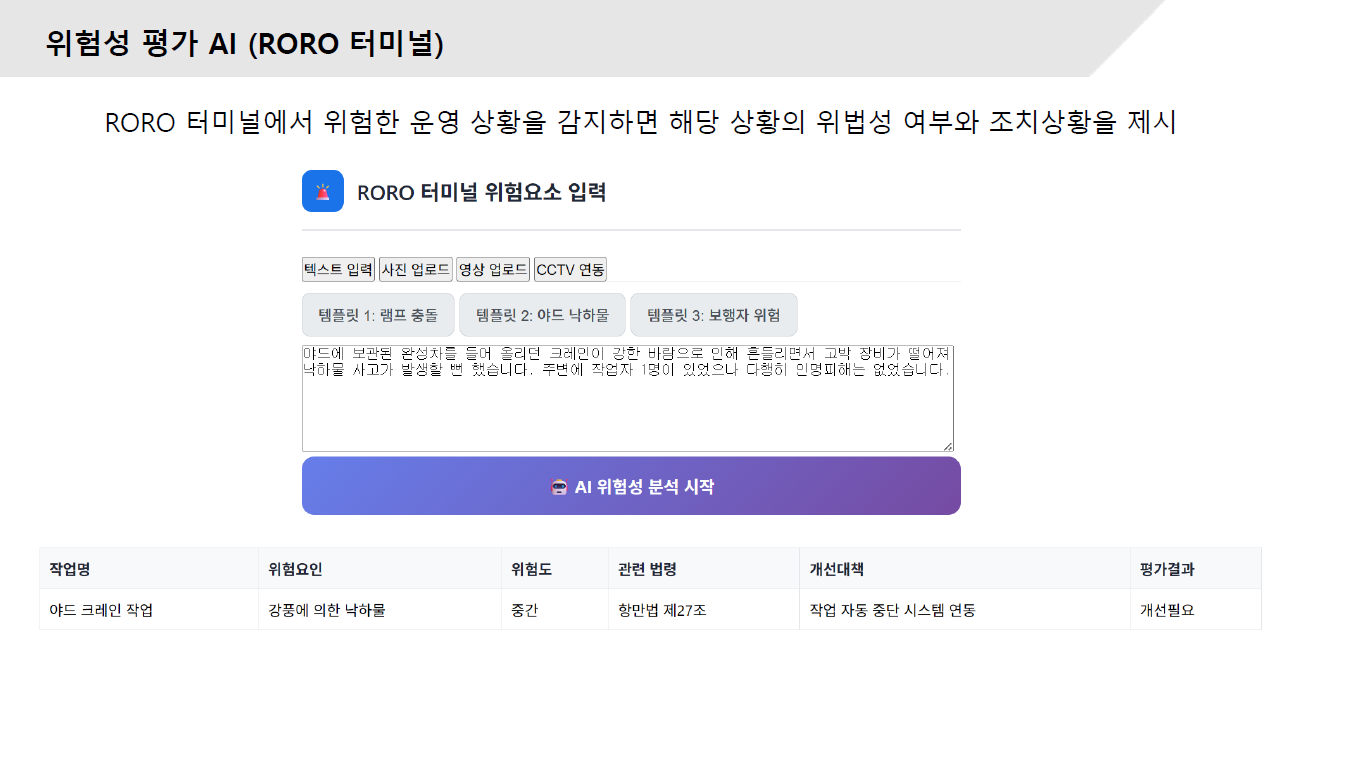Click the 위험요인 column header
This screenshot has width=1370, height=766.
295,569
